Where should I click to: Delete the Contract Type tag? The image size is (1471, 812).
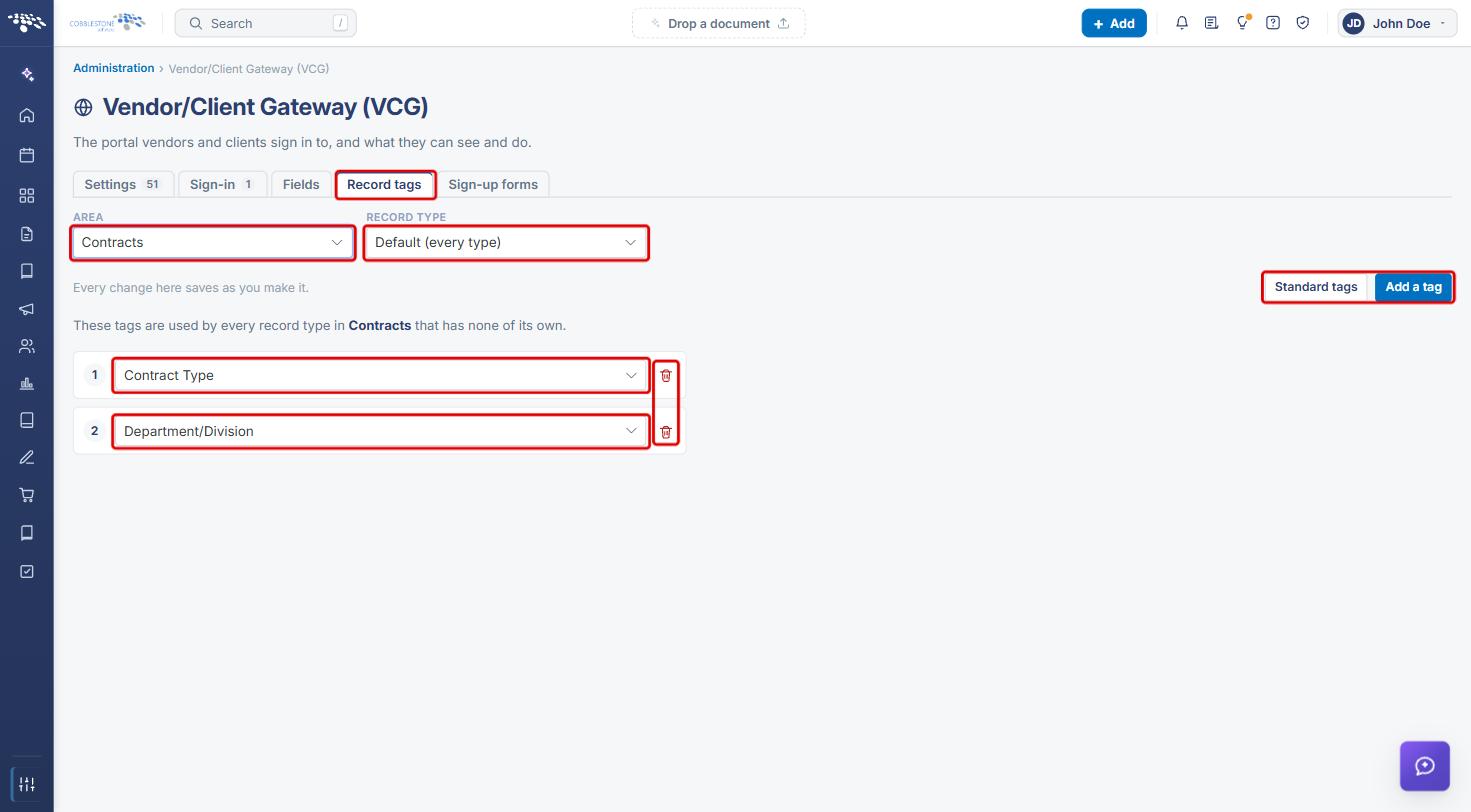[x=666, y=376]
